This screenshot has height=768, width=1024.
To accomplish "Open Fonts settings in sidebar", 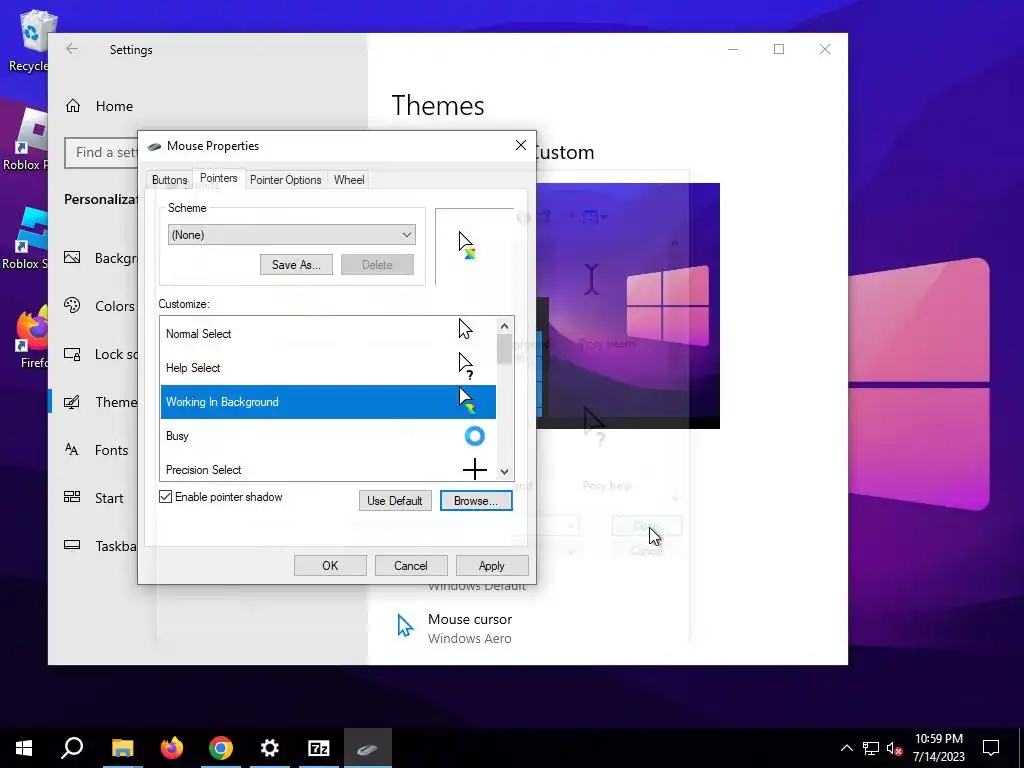I will pos(99,450).
